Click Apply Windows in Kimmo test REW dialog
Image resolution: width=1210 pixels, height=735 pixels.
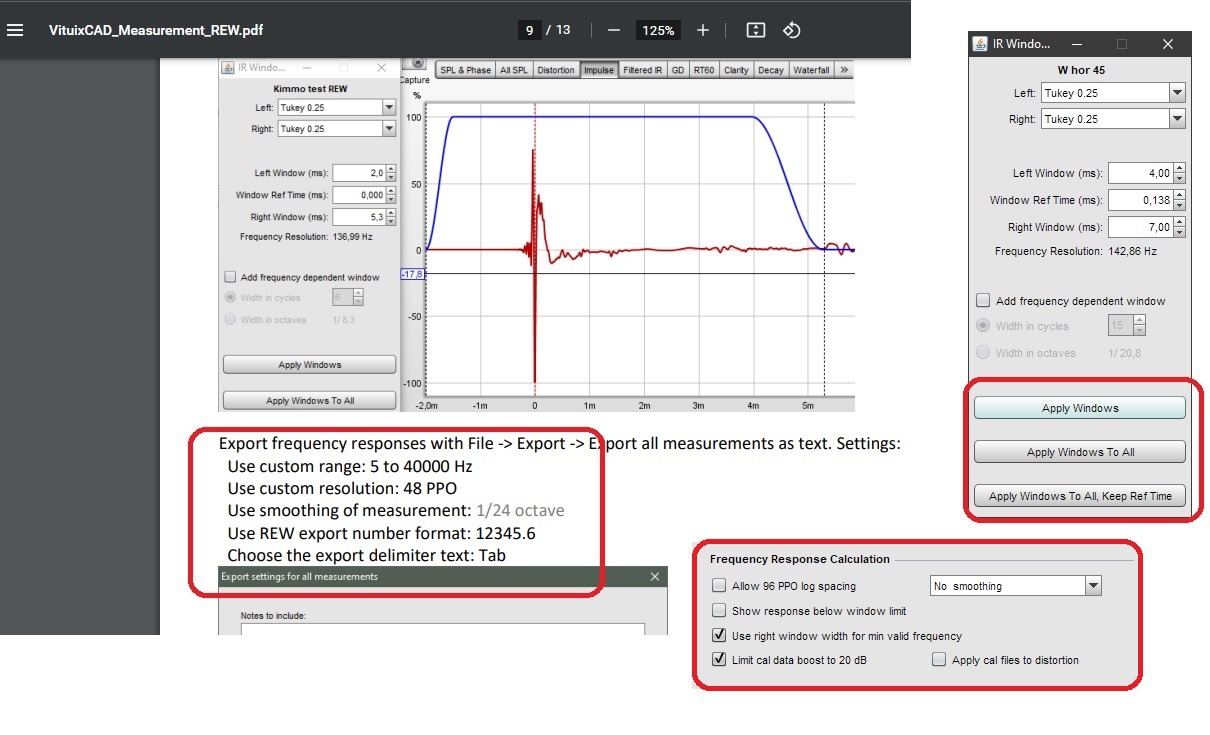(x=310, y=365)
